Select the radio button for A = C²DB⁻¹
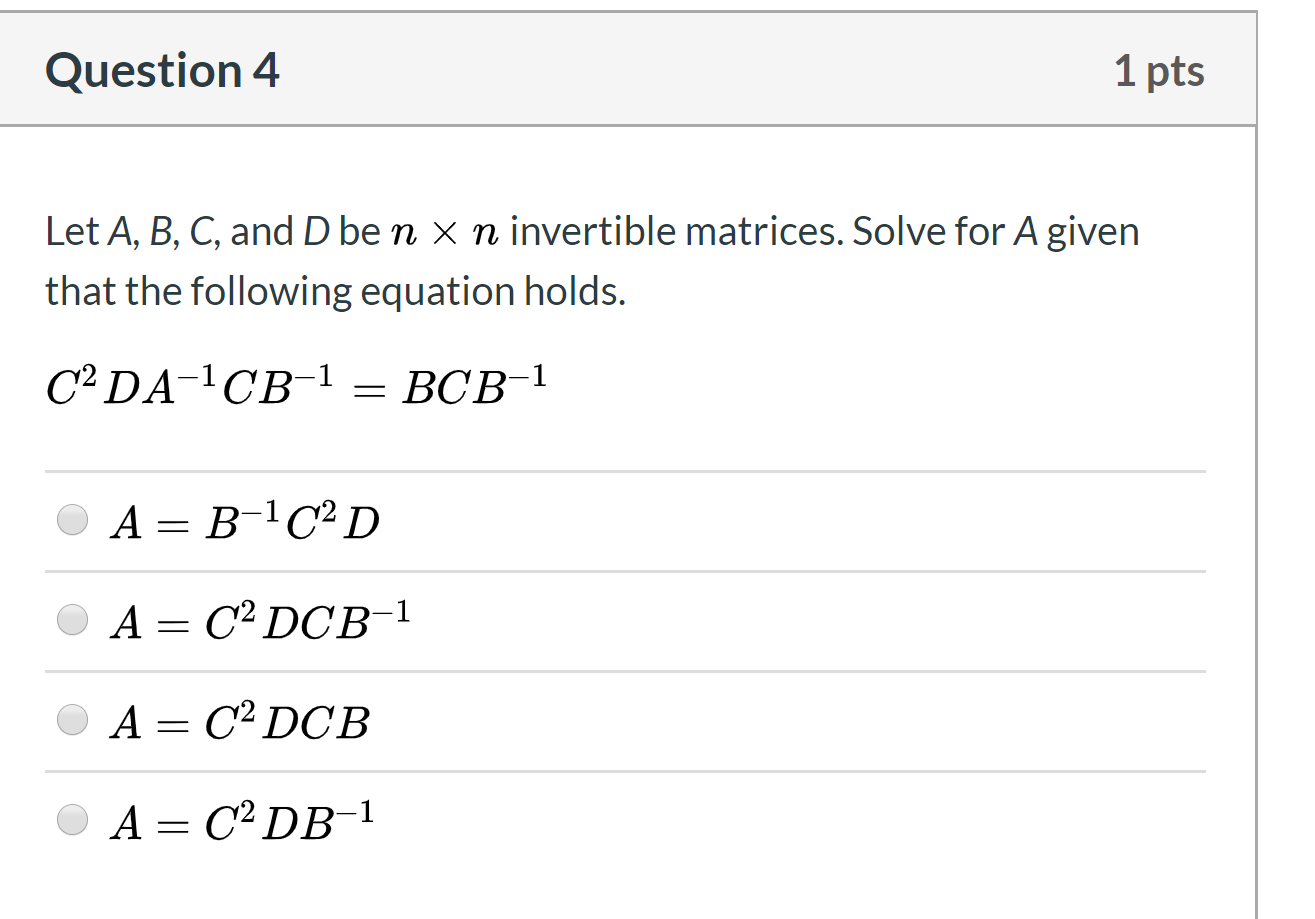Viewport: 1315px width, 919px height. click(x=71, y=820)
